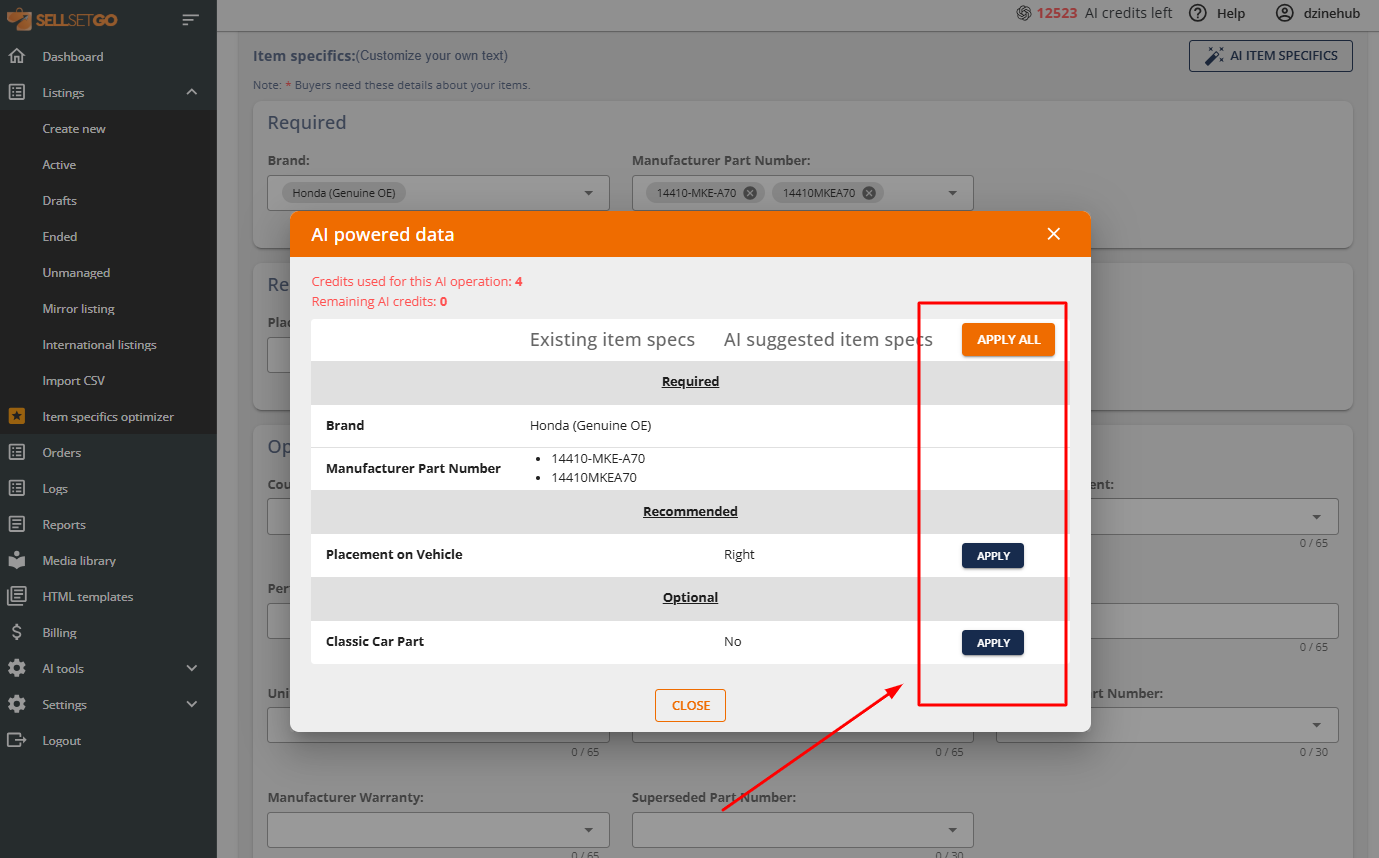The width and height of the screenshot is (1379, 858).
Task: Close the AI powered data dialog with X
Action: pos(1053,234)
